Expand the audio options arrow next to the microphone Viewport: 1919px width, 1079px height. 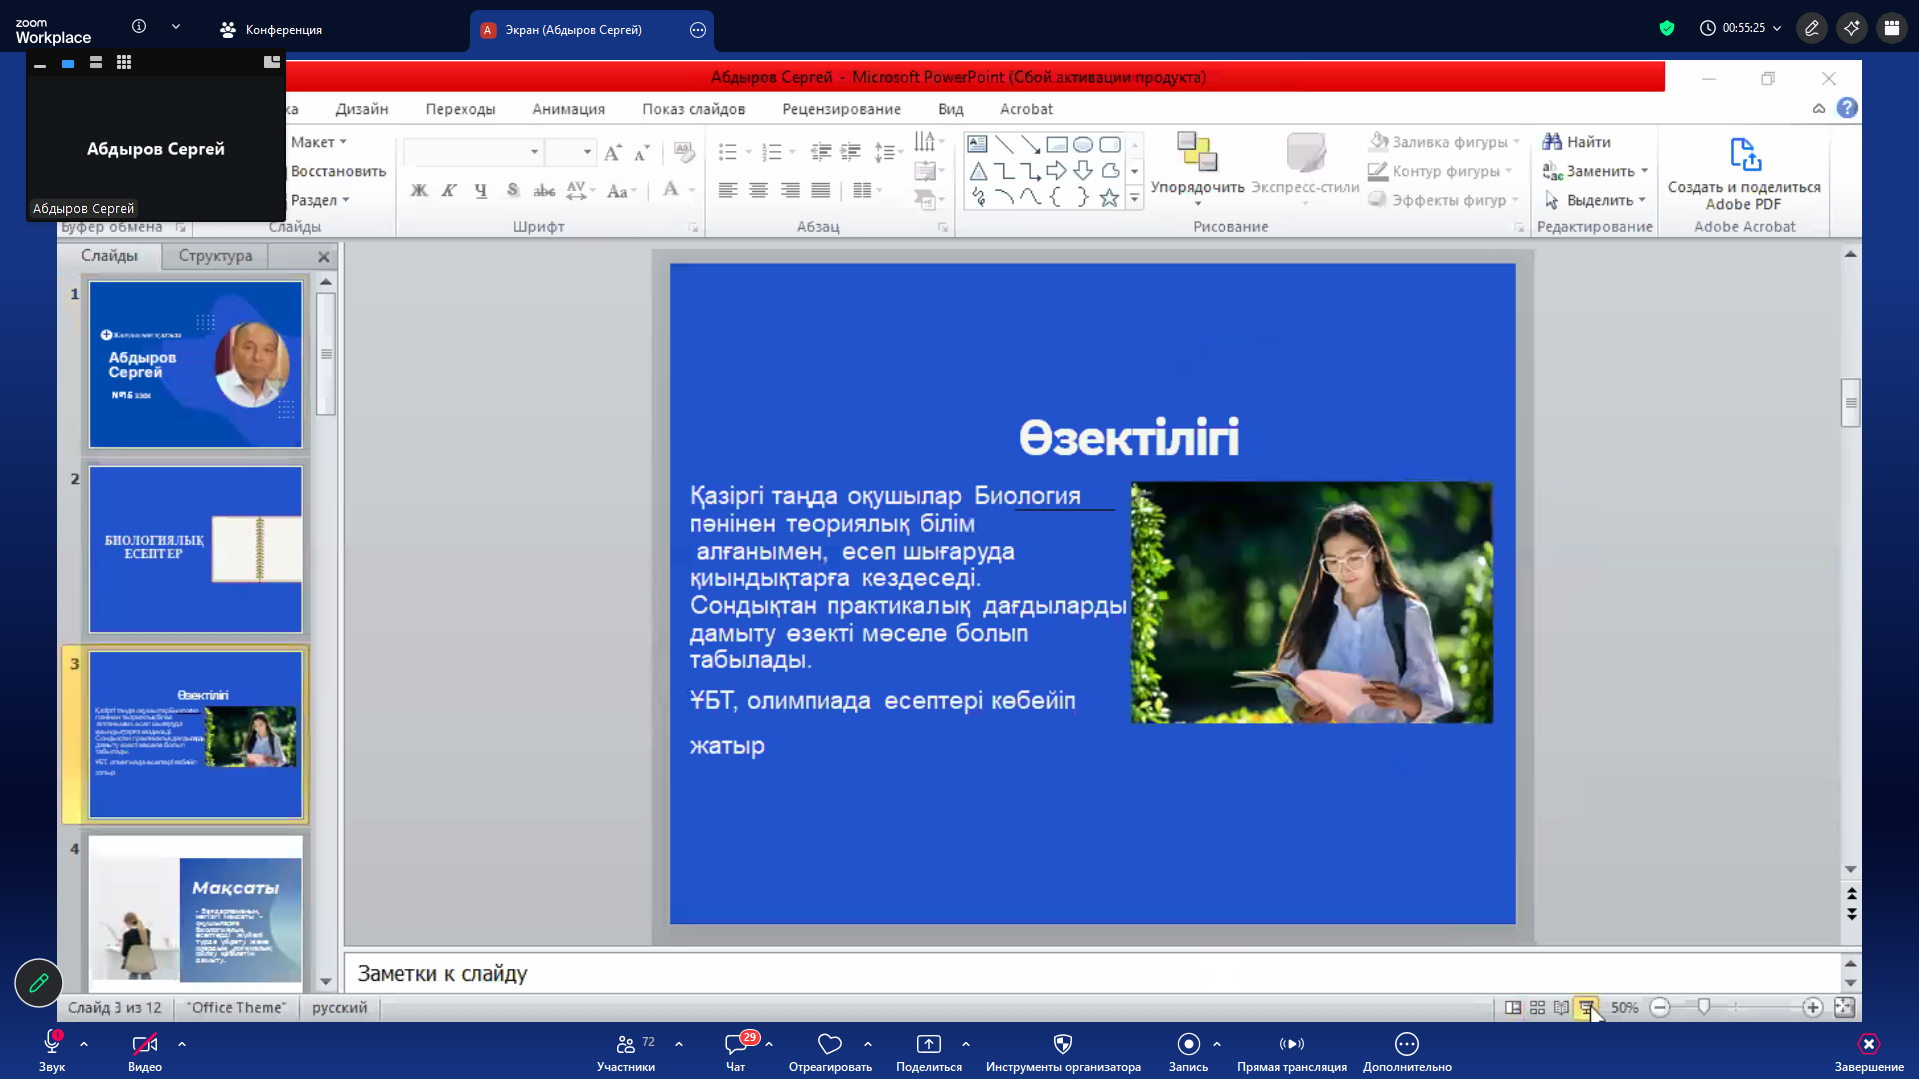tap(84, 1044)
